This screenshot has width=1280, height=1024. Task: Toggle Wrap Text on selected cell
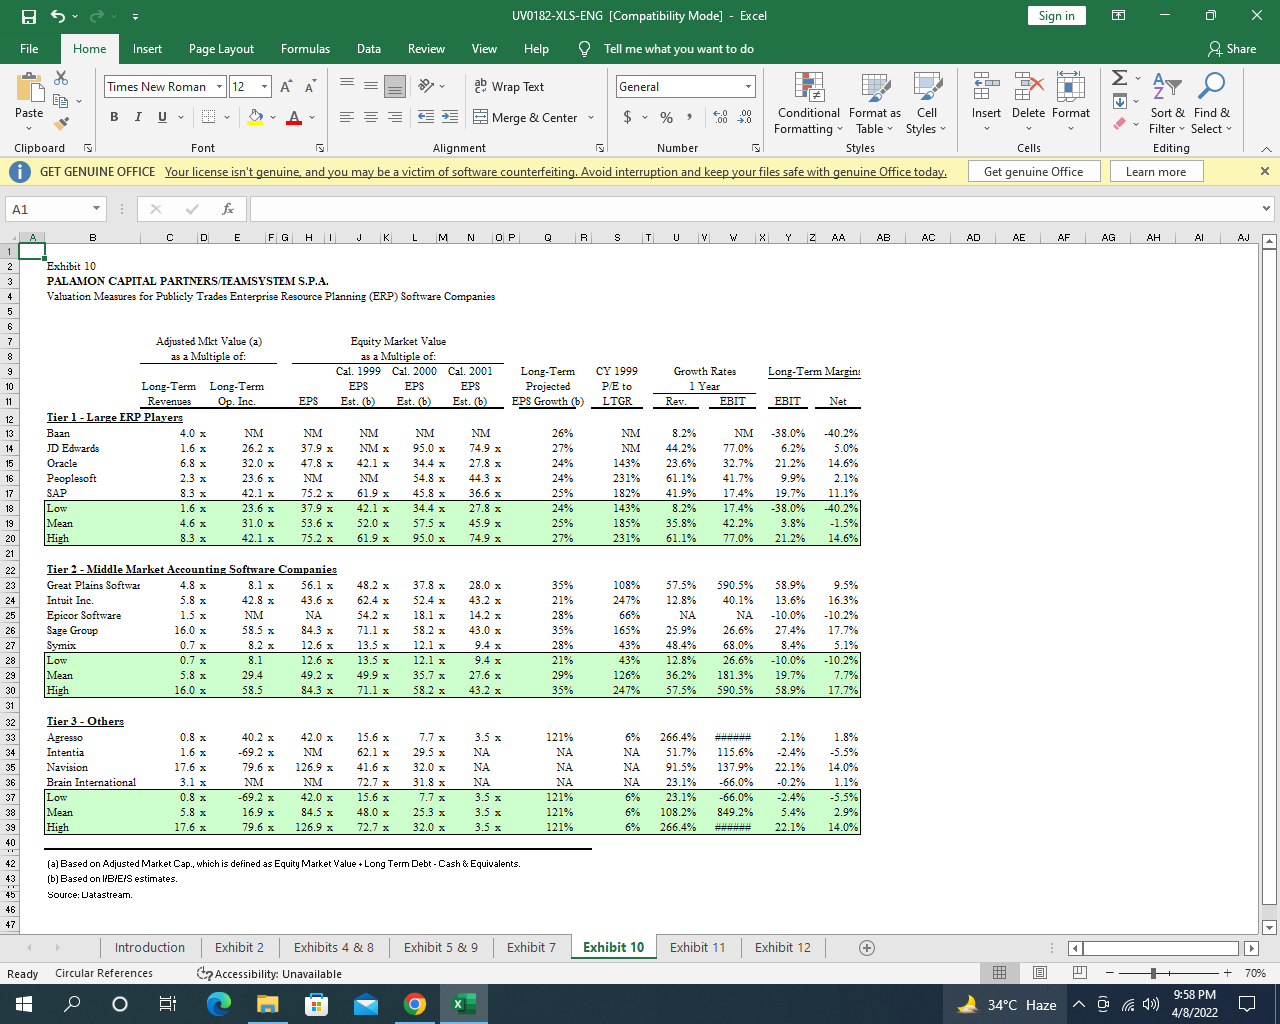pos(510,87)
